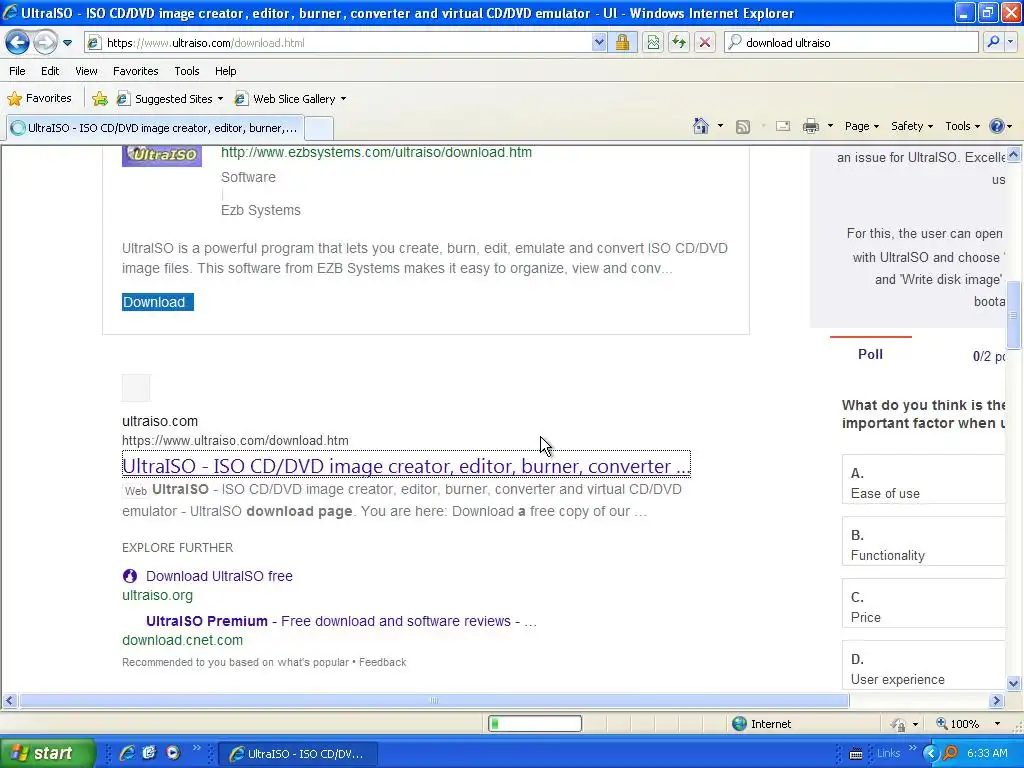Expand the zoom level dropdown arrow
The height and width of the screenshot is (768, 1024).
tap(997, 724)
